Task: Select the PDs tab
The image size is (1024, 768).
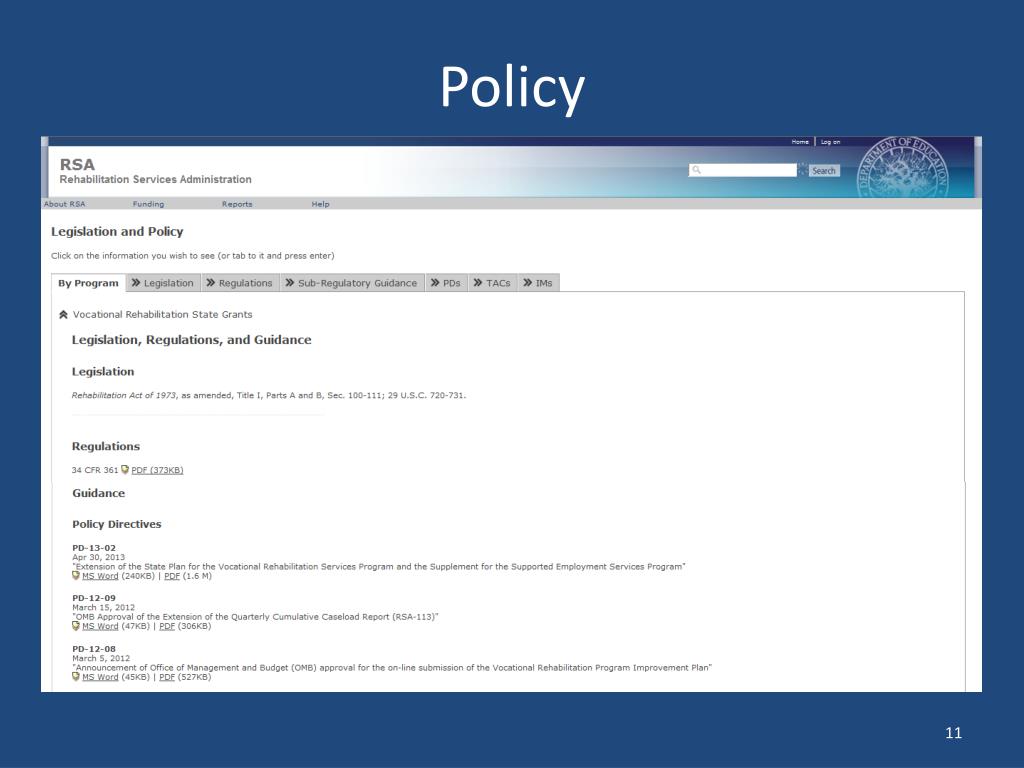Action: point(446,283)
